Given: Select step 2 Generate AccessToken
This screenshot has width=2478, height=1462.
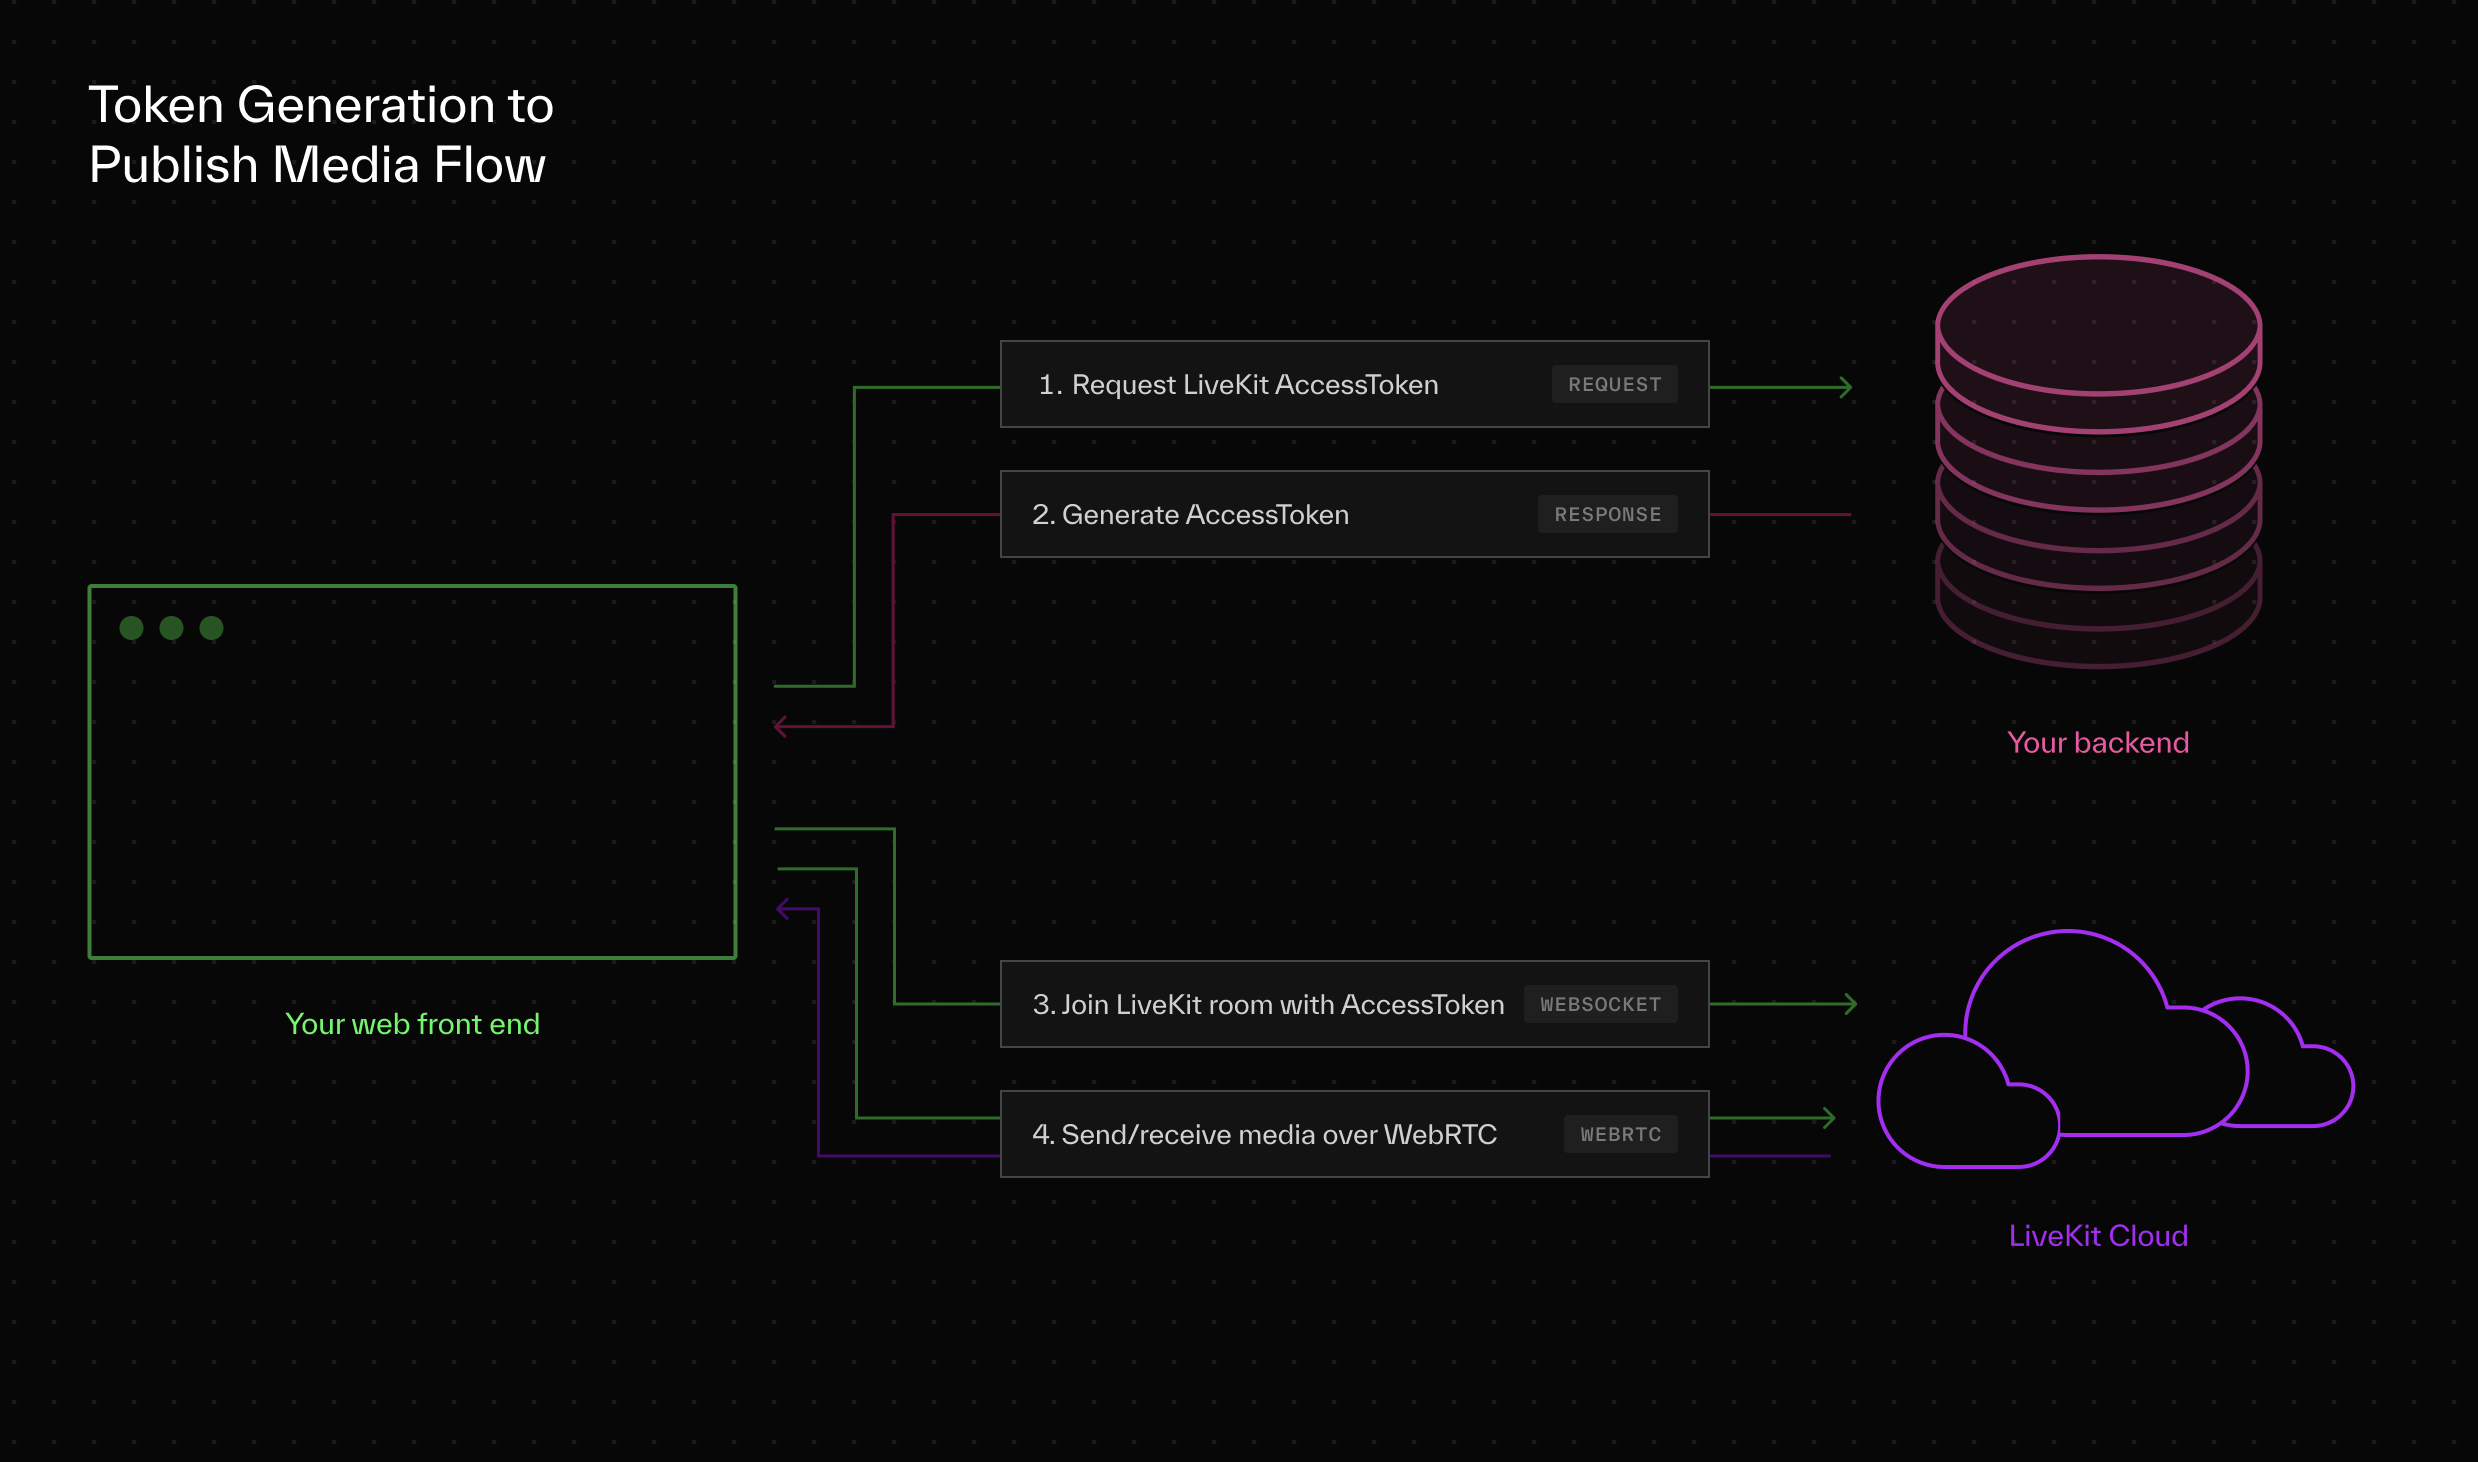Looking at the screenshot, I should pos(1190,515).
